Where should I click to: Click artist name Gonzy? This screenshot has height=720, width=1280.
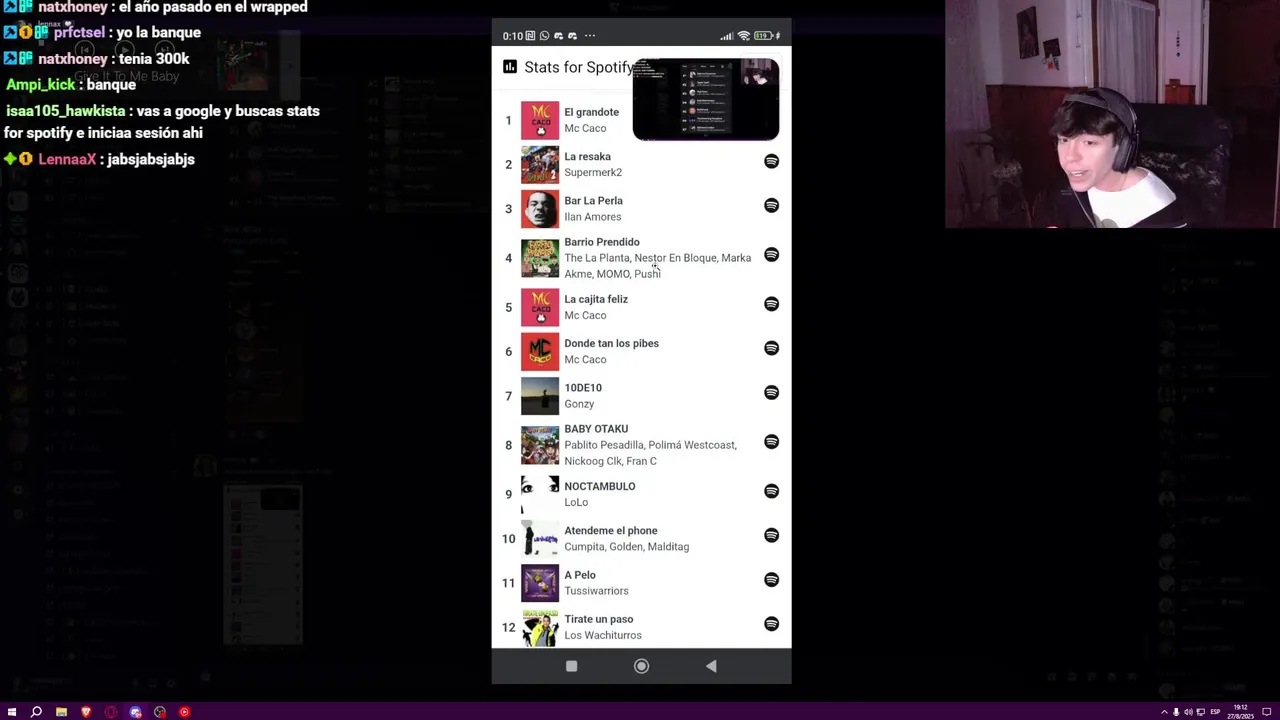click(x=579, y=404)
